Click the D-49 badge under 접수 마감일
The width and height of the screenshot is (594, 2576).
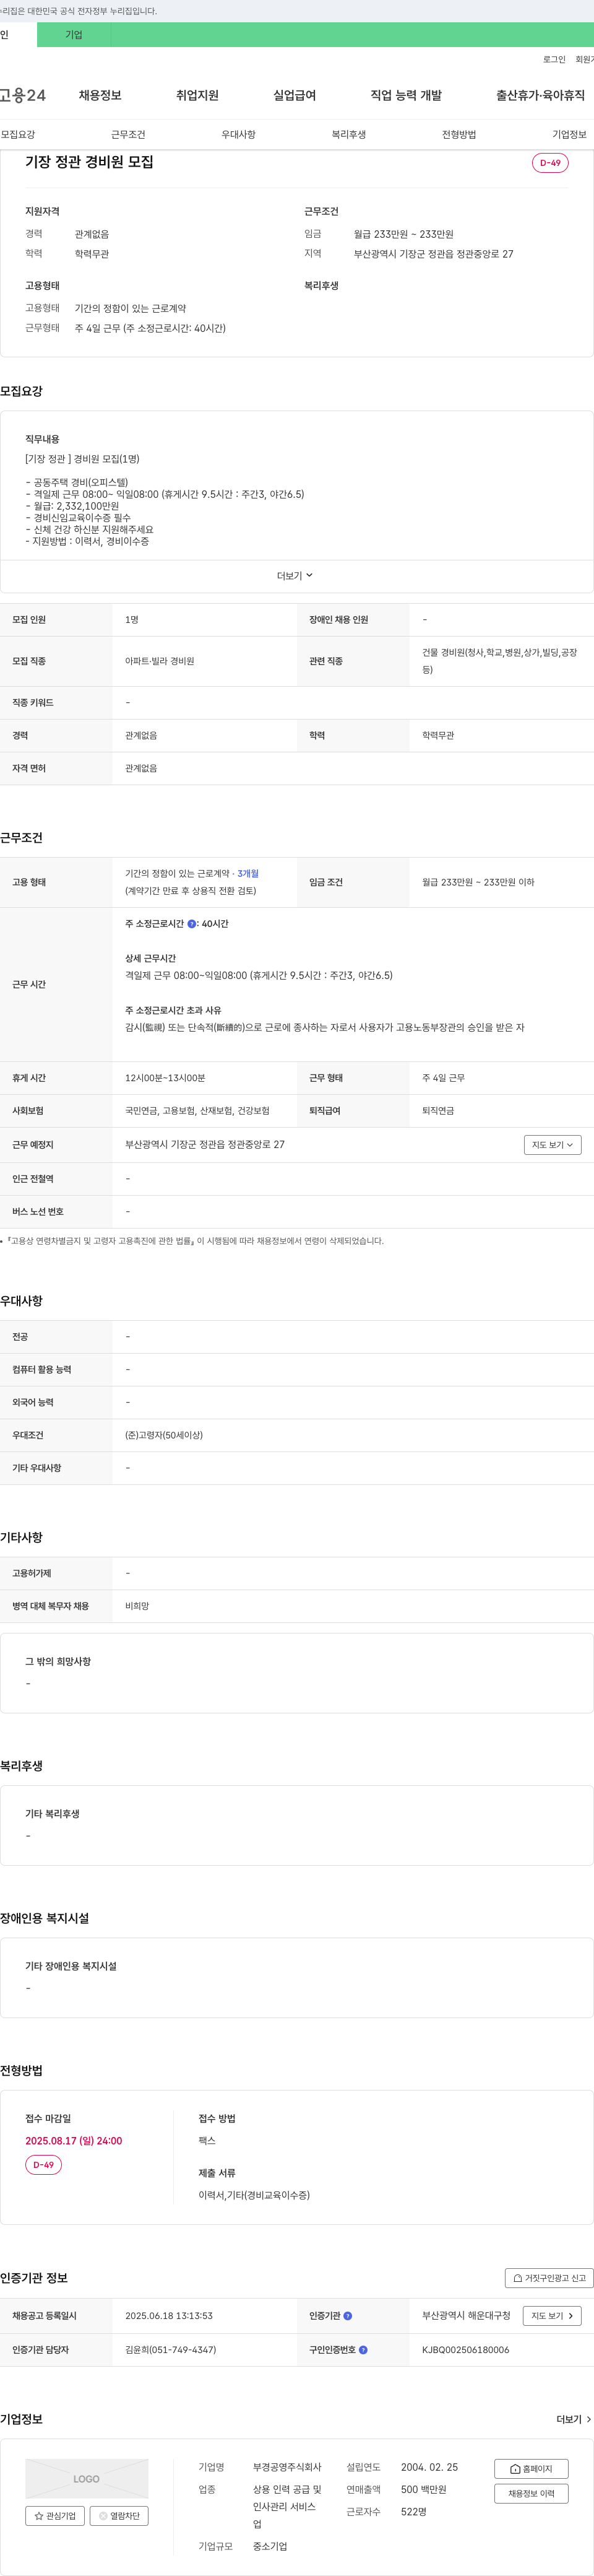pyautogui.click(x=43, y=2165)
